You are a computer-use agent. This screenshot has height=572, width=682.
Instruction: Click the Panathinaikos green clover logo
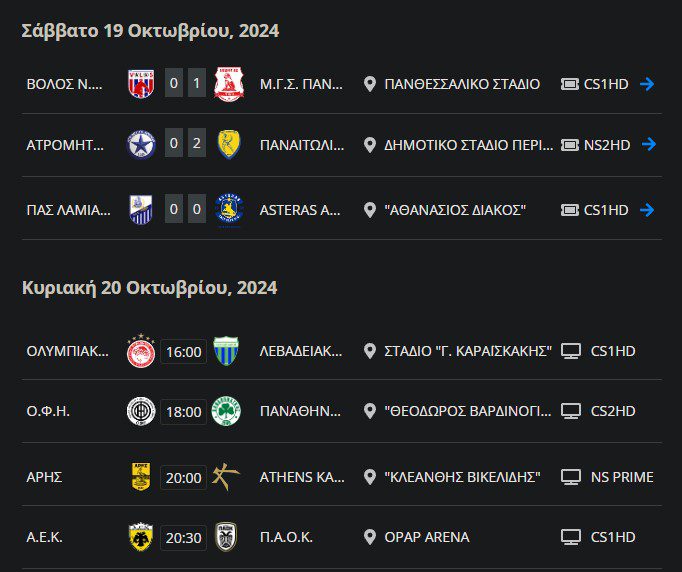[226, 411]
